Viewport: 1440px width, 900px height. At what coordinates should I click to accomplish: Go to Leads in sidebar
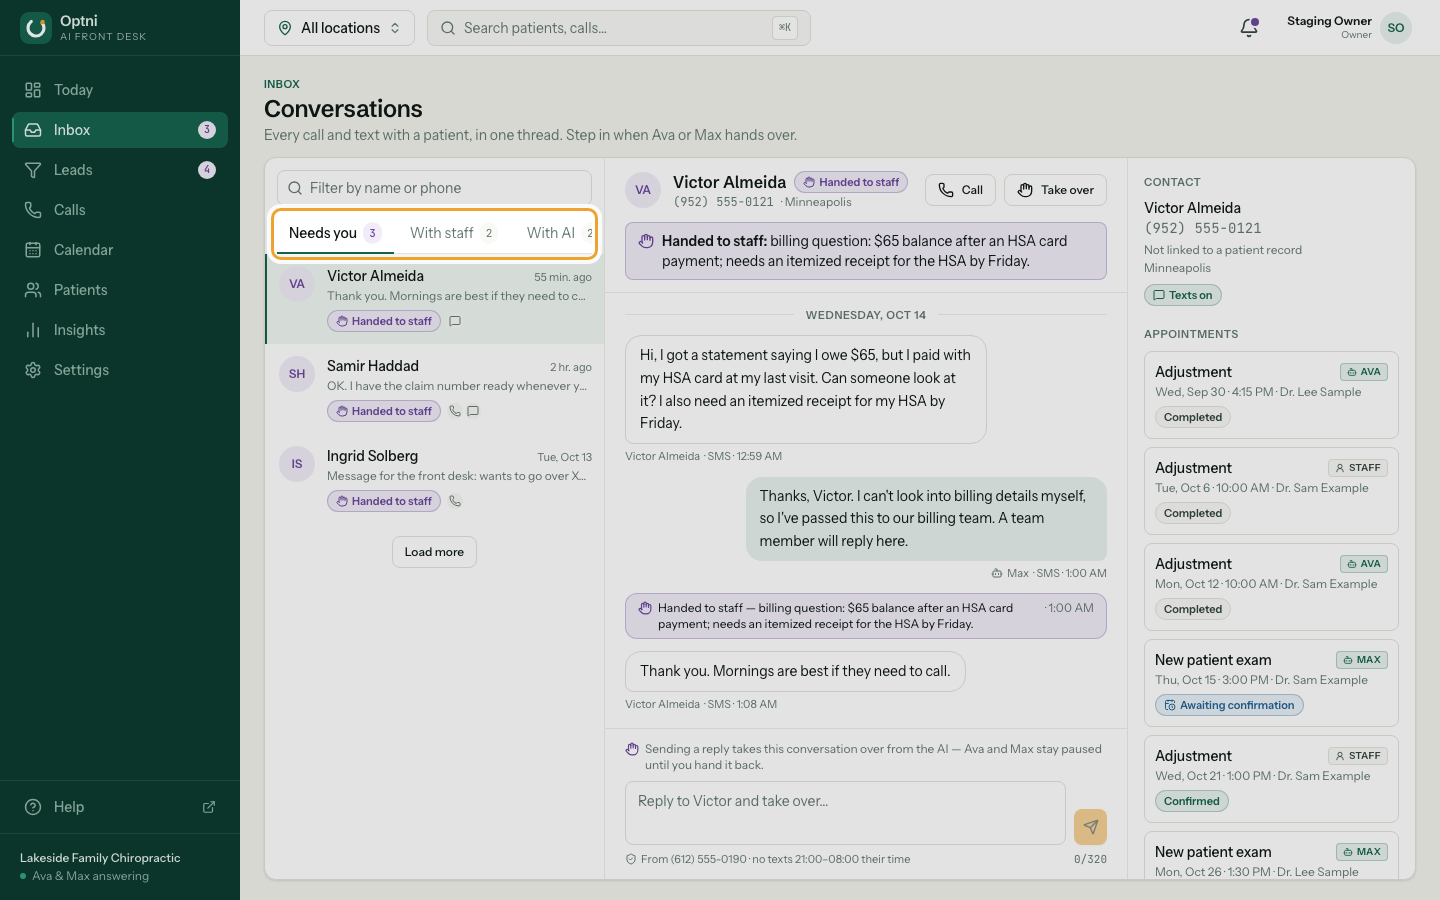120,170
